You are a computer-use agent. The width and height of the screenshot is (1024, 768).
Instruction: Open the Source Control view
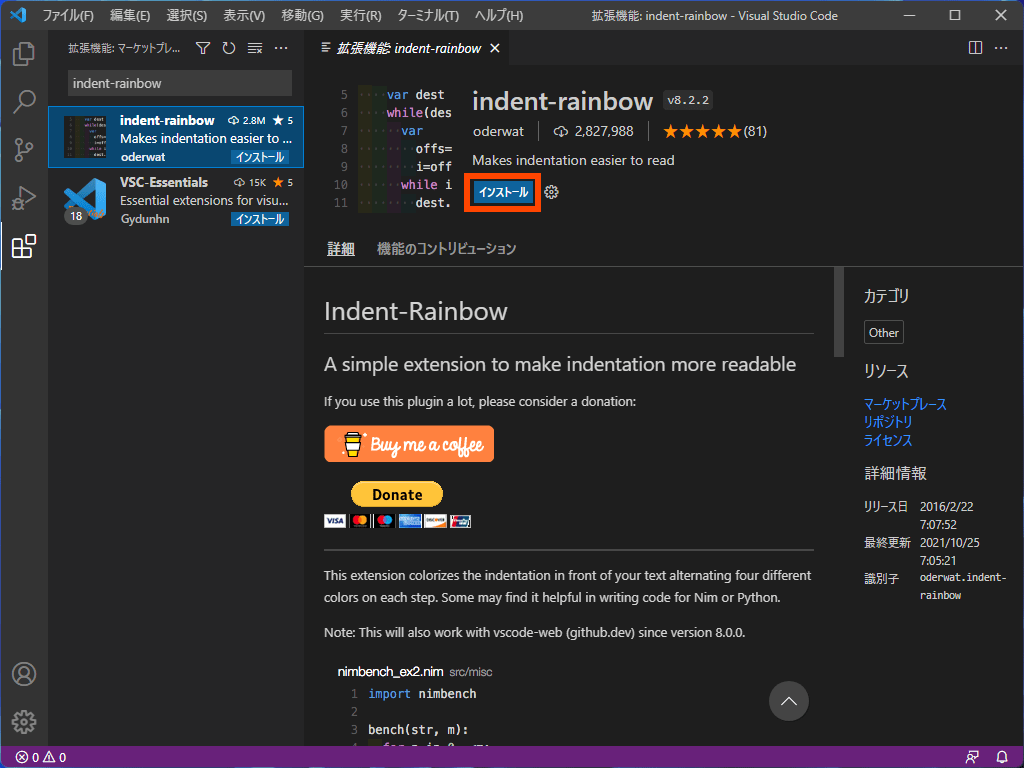(x=24, y=150)
